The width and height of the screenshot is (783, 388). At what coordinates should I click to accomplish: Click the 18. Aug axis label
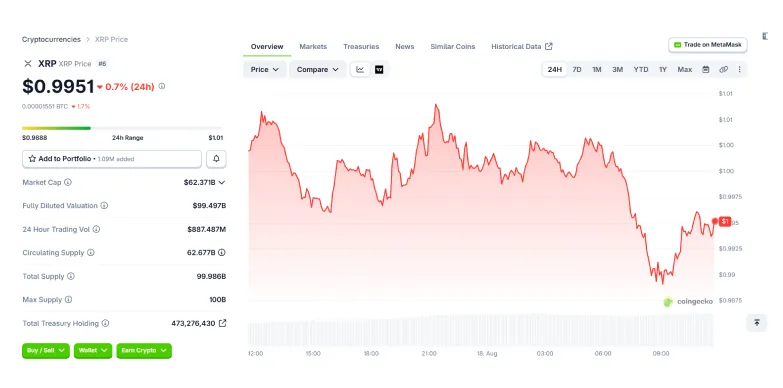486,354
